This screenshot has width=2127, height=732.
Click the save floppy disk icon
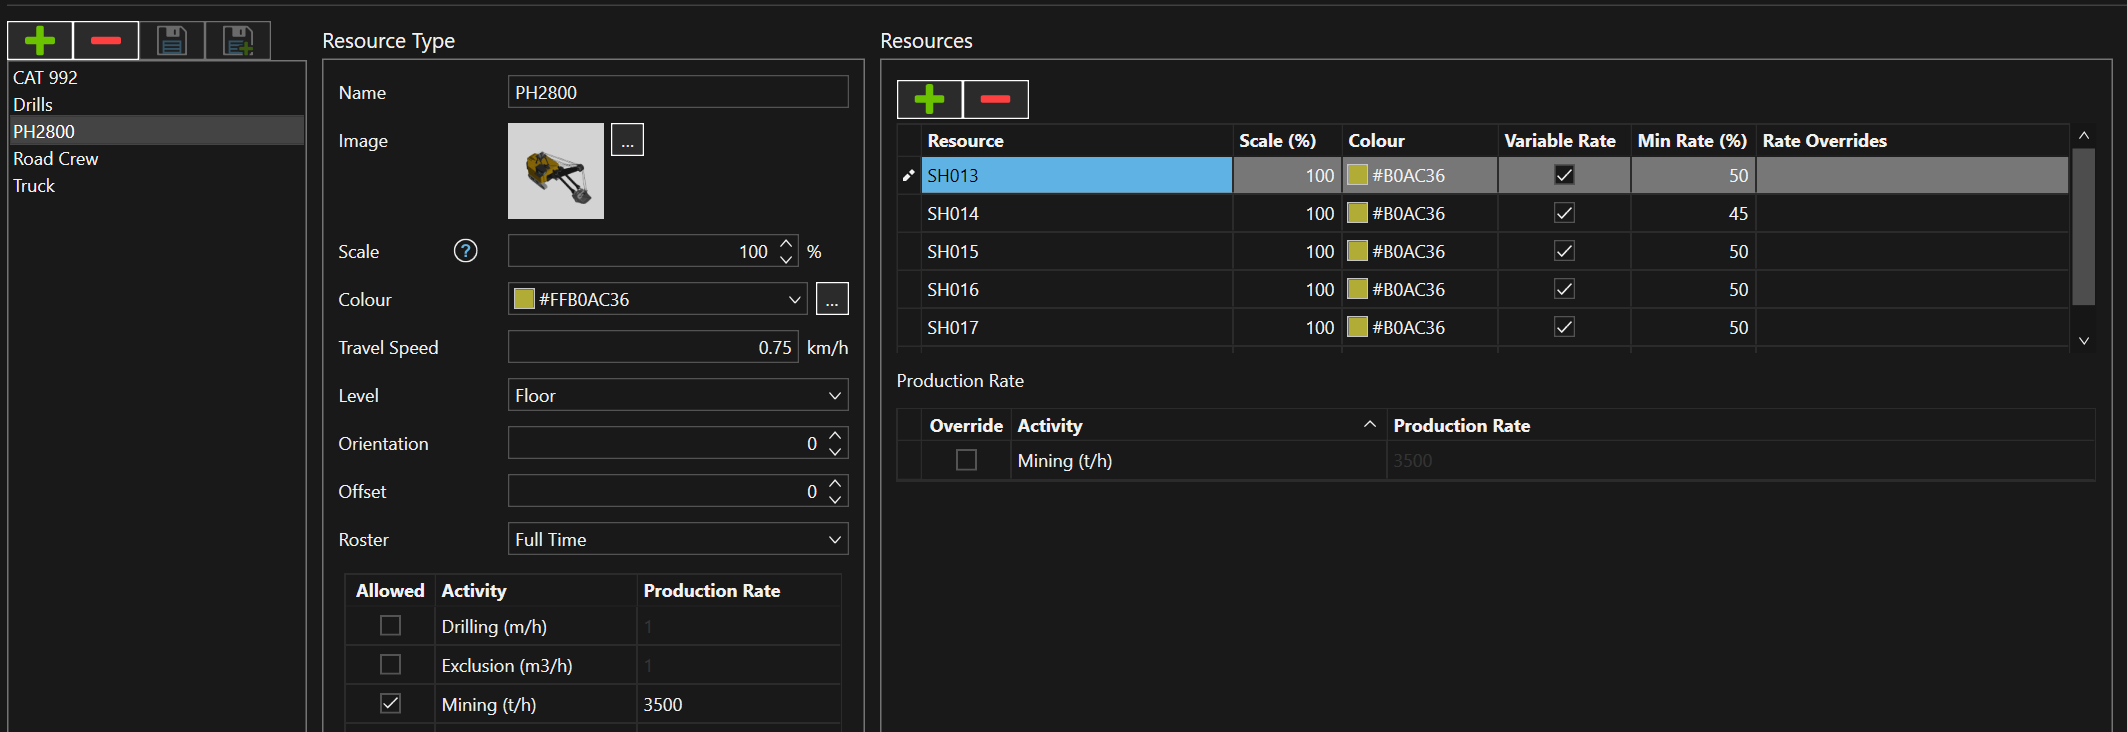(172, 41)
